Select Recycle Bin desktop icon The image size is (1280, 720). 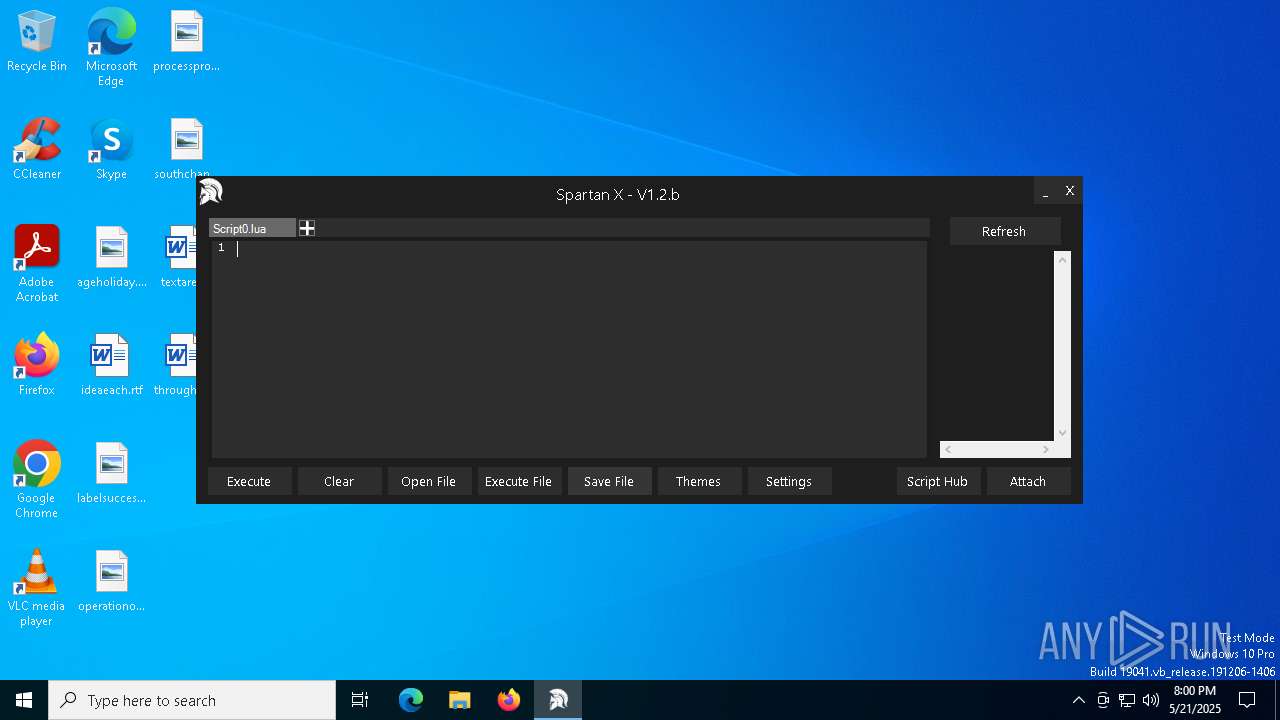tap(37, 42)
